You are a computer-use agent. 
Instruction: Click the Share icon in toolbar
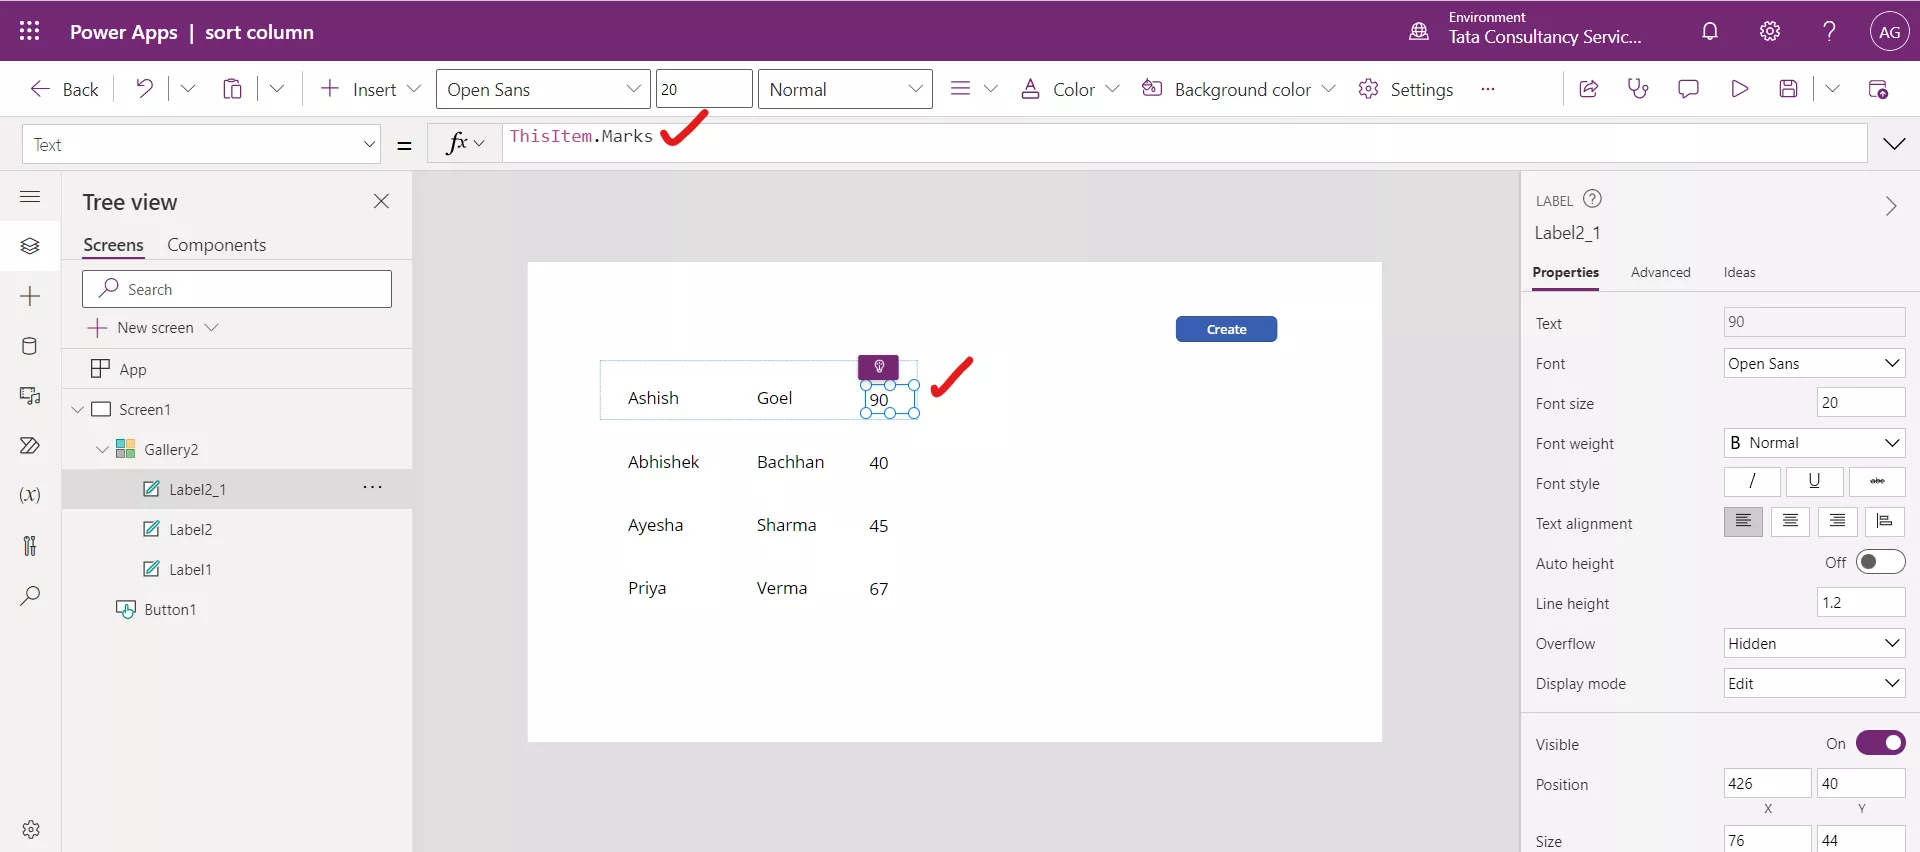pyautogui.click(x=1588, y=89)
